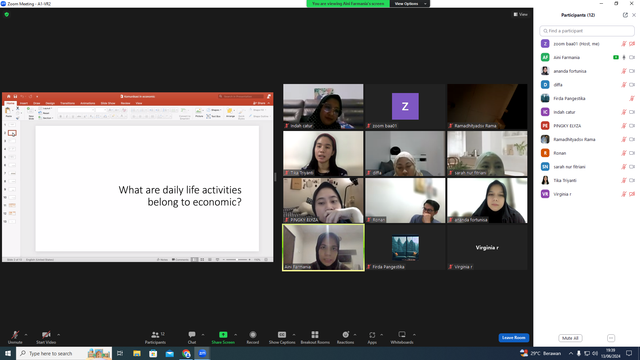Expand Show Captions options arrow
Viewport: 640px width, 360px height.
[x=294, y=335]
